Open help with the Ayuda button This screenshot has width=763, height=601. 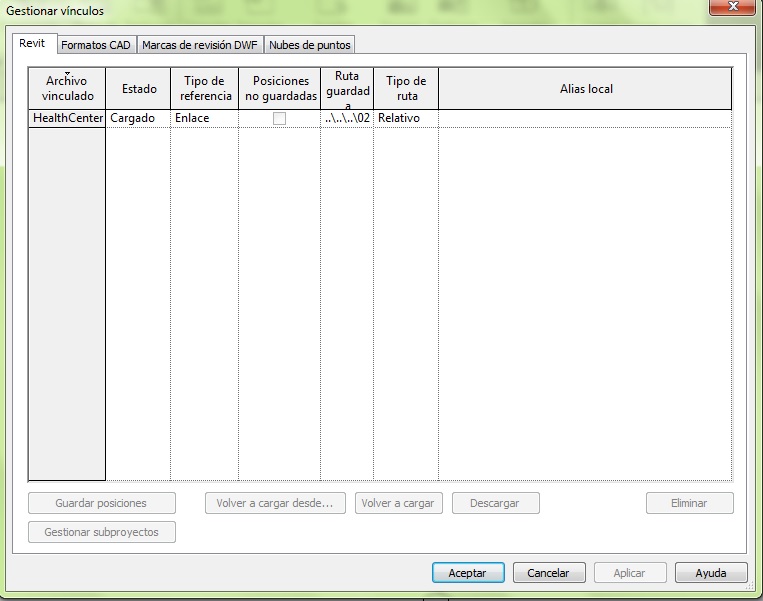(x=710, y=573)
